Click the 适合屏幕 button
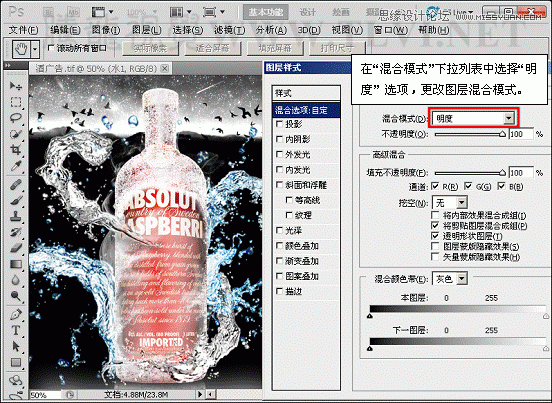The height and width of the screenshot is (403, 552). [x=212, y=49]
